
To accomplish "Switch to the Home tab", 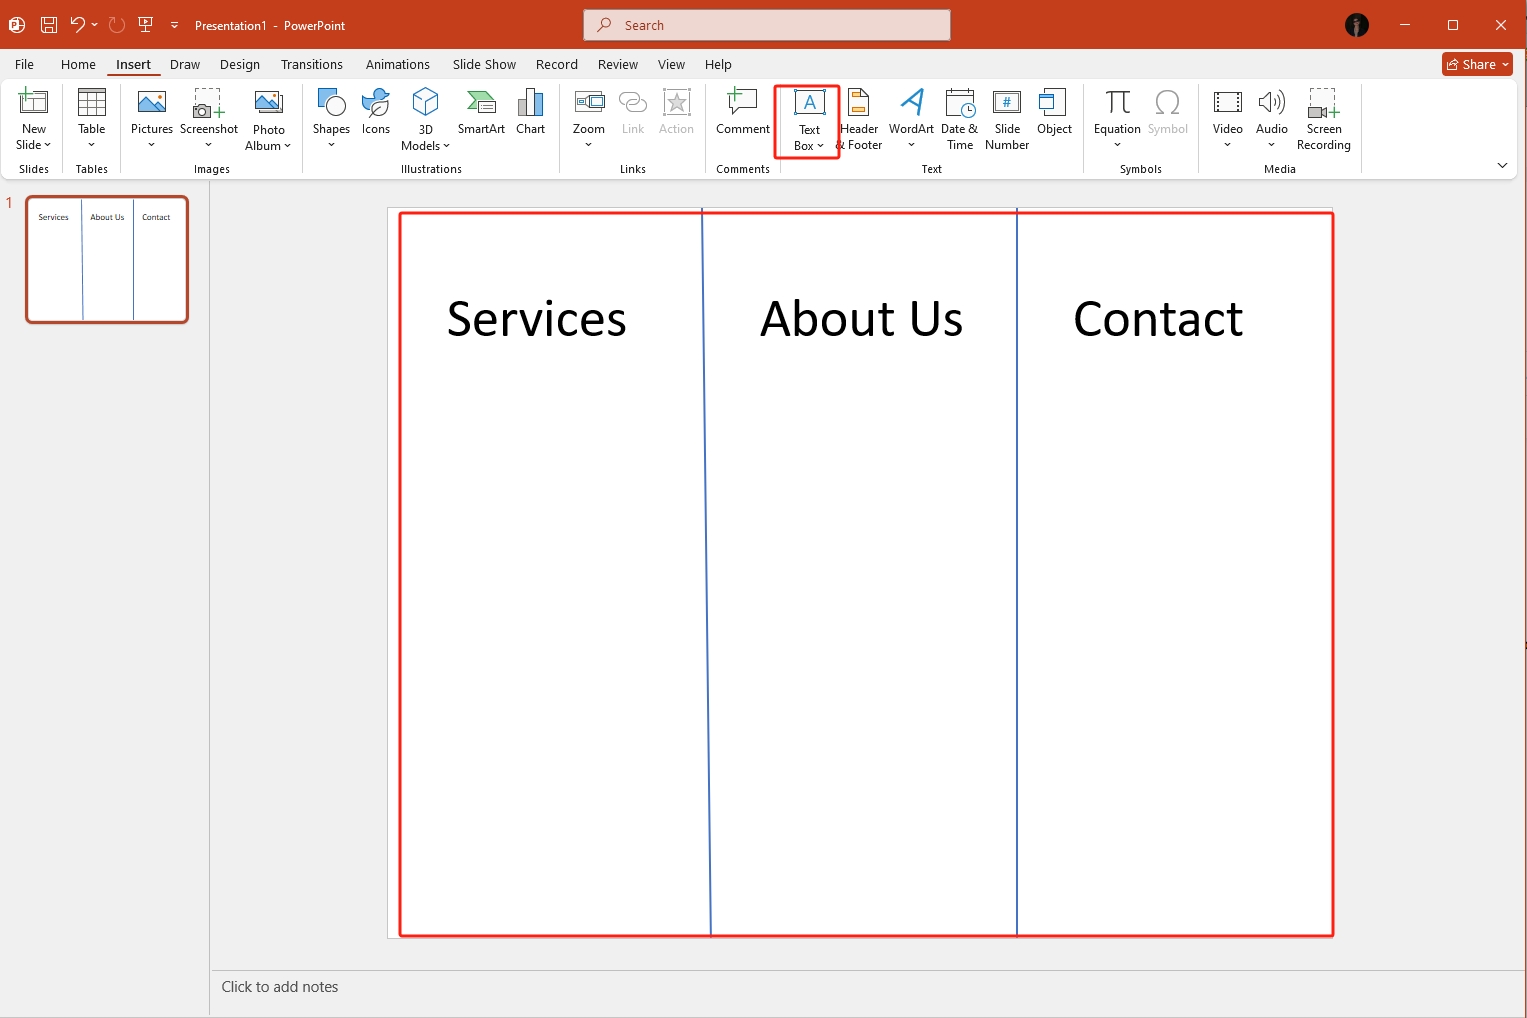I will pos(78,64).
